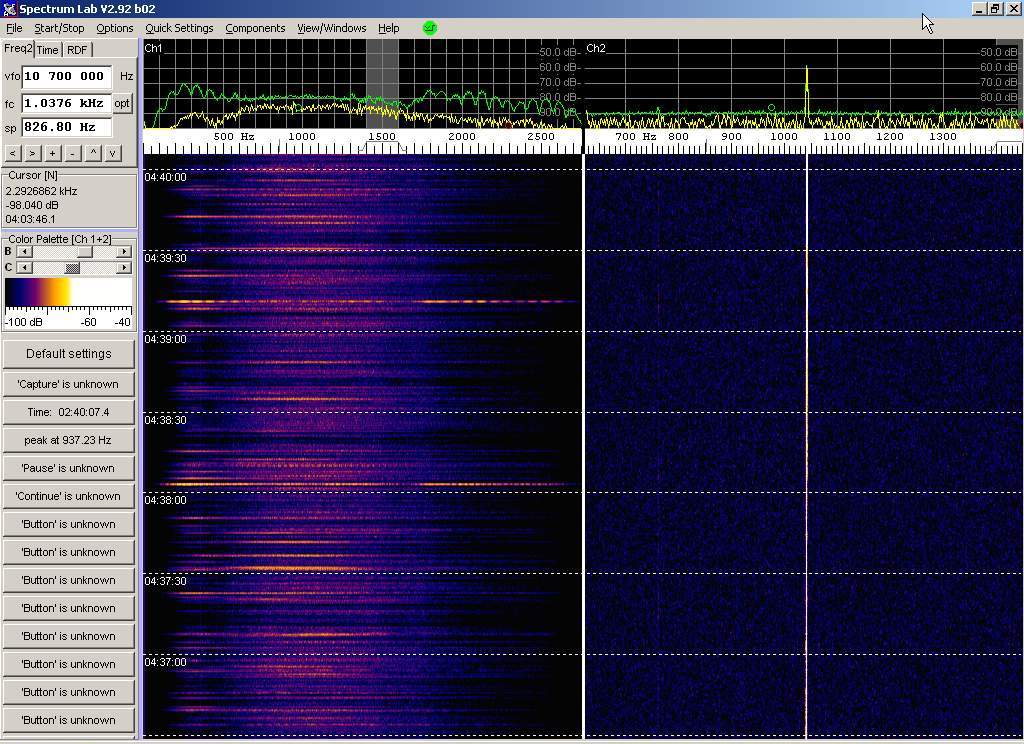The image size is (1024, 744).
Task: Click left arrow of B brightness slider
Action: (x=24, y=251)
